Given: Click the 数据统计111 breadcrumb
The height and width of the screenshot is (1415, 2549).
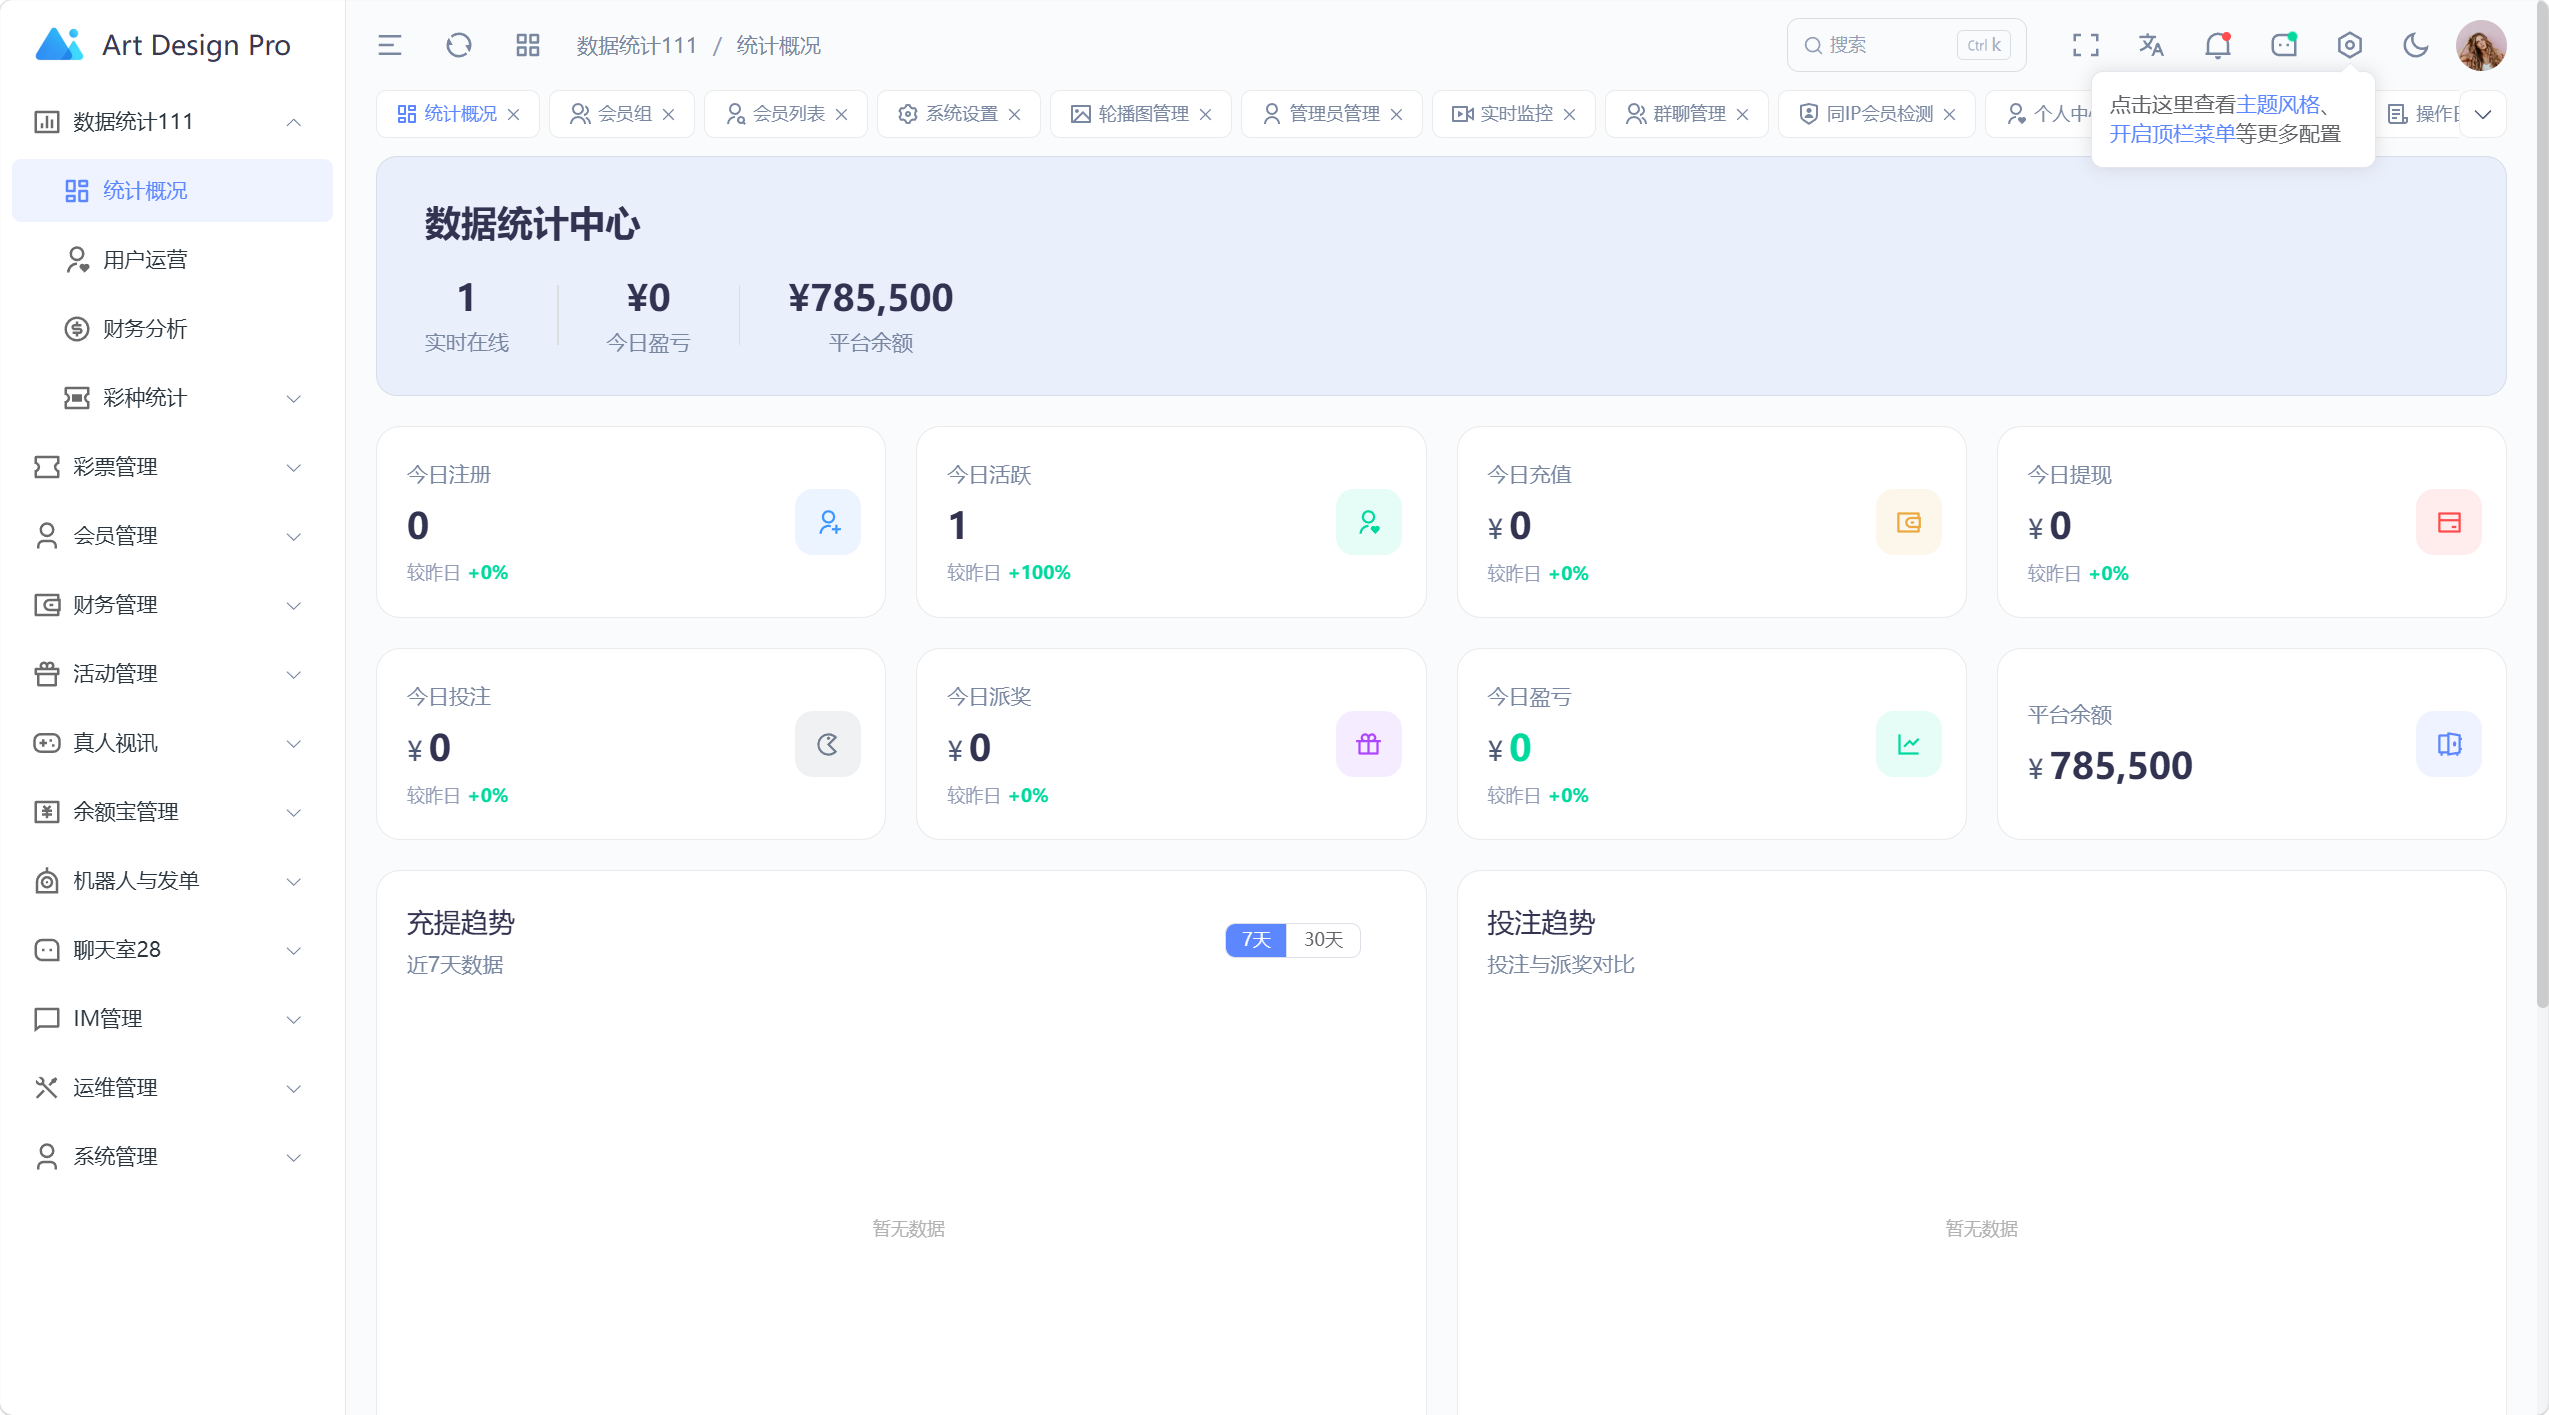Looking at the screenshot, I should click(x=636, y=46).
